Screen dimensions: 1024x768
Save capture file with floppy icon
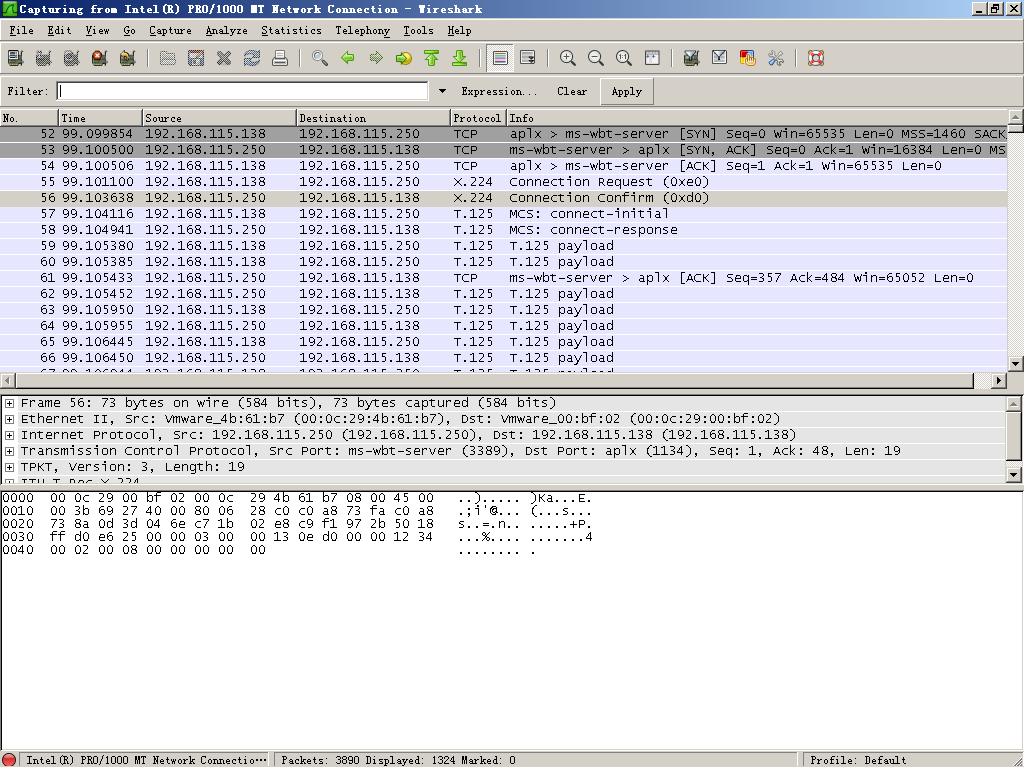pos(195,58)
